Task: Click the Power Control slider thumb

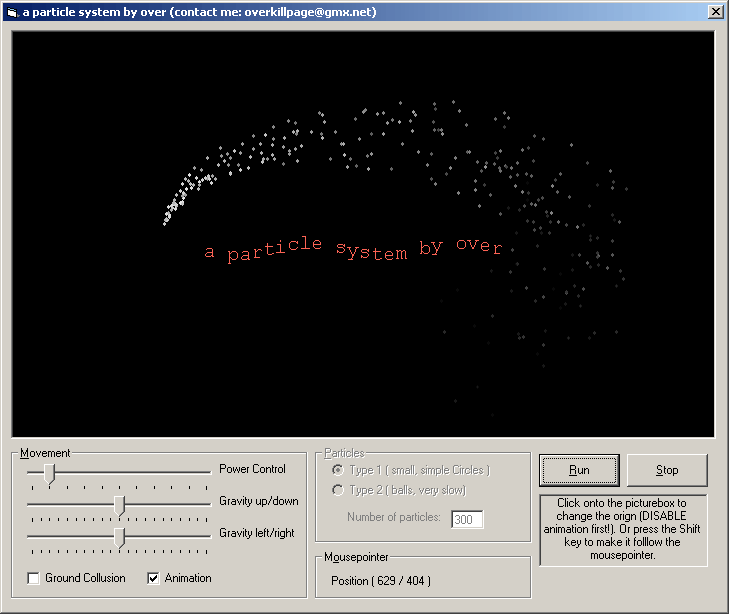Action: 48,473
